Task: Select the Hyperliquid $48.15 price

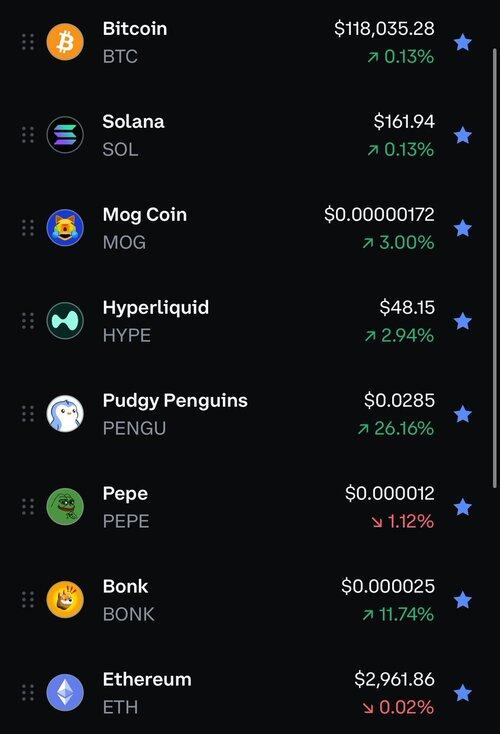Action: [x=407, y=308]
